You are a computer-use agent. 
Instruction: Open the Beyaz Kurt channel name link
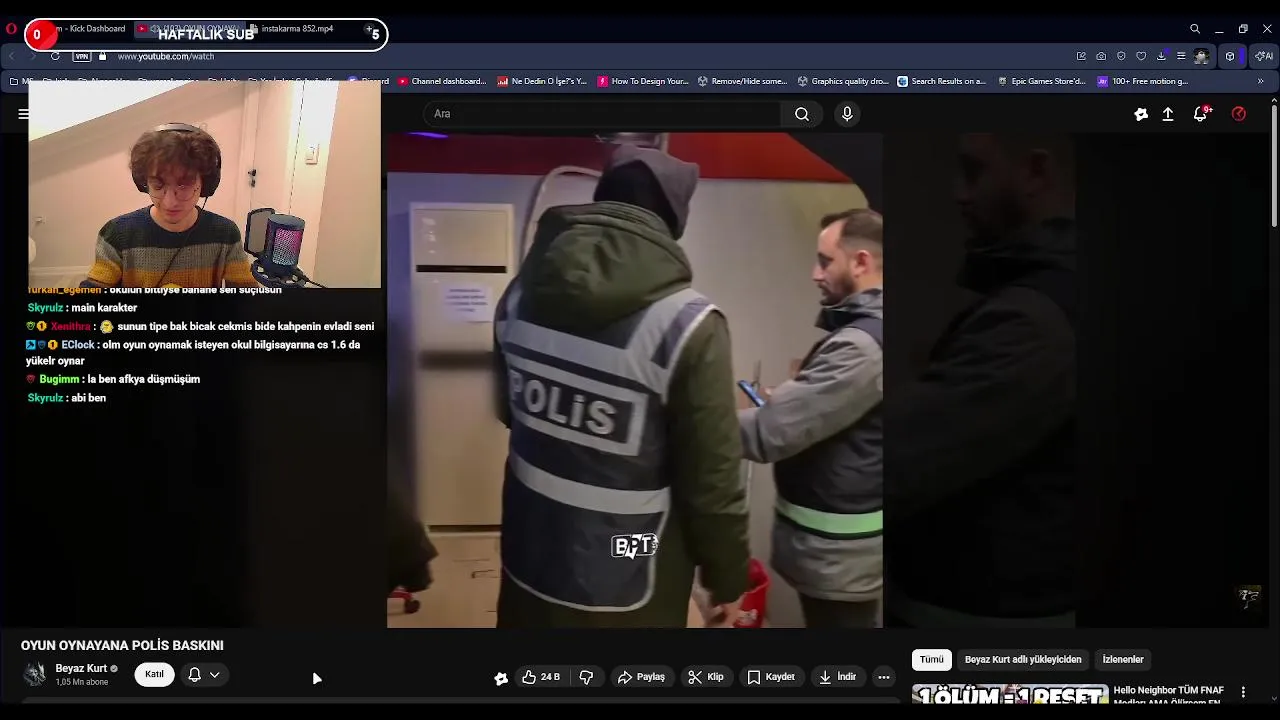pyautogui.click(x=81, y=668)
